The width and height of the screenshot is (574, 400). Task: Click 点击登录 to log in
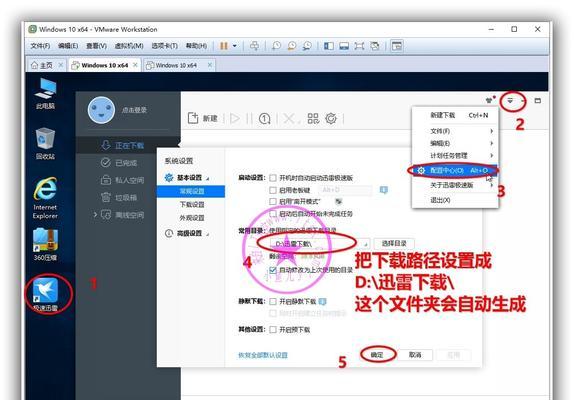(134, 110)
